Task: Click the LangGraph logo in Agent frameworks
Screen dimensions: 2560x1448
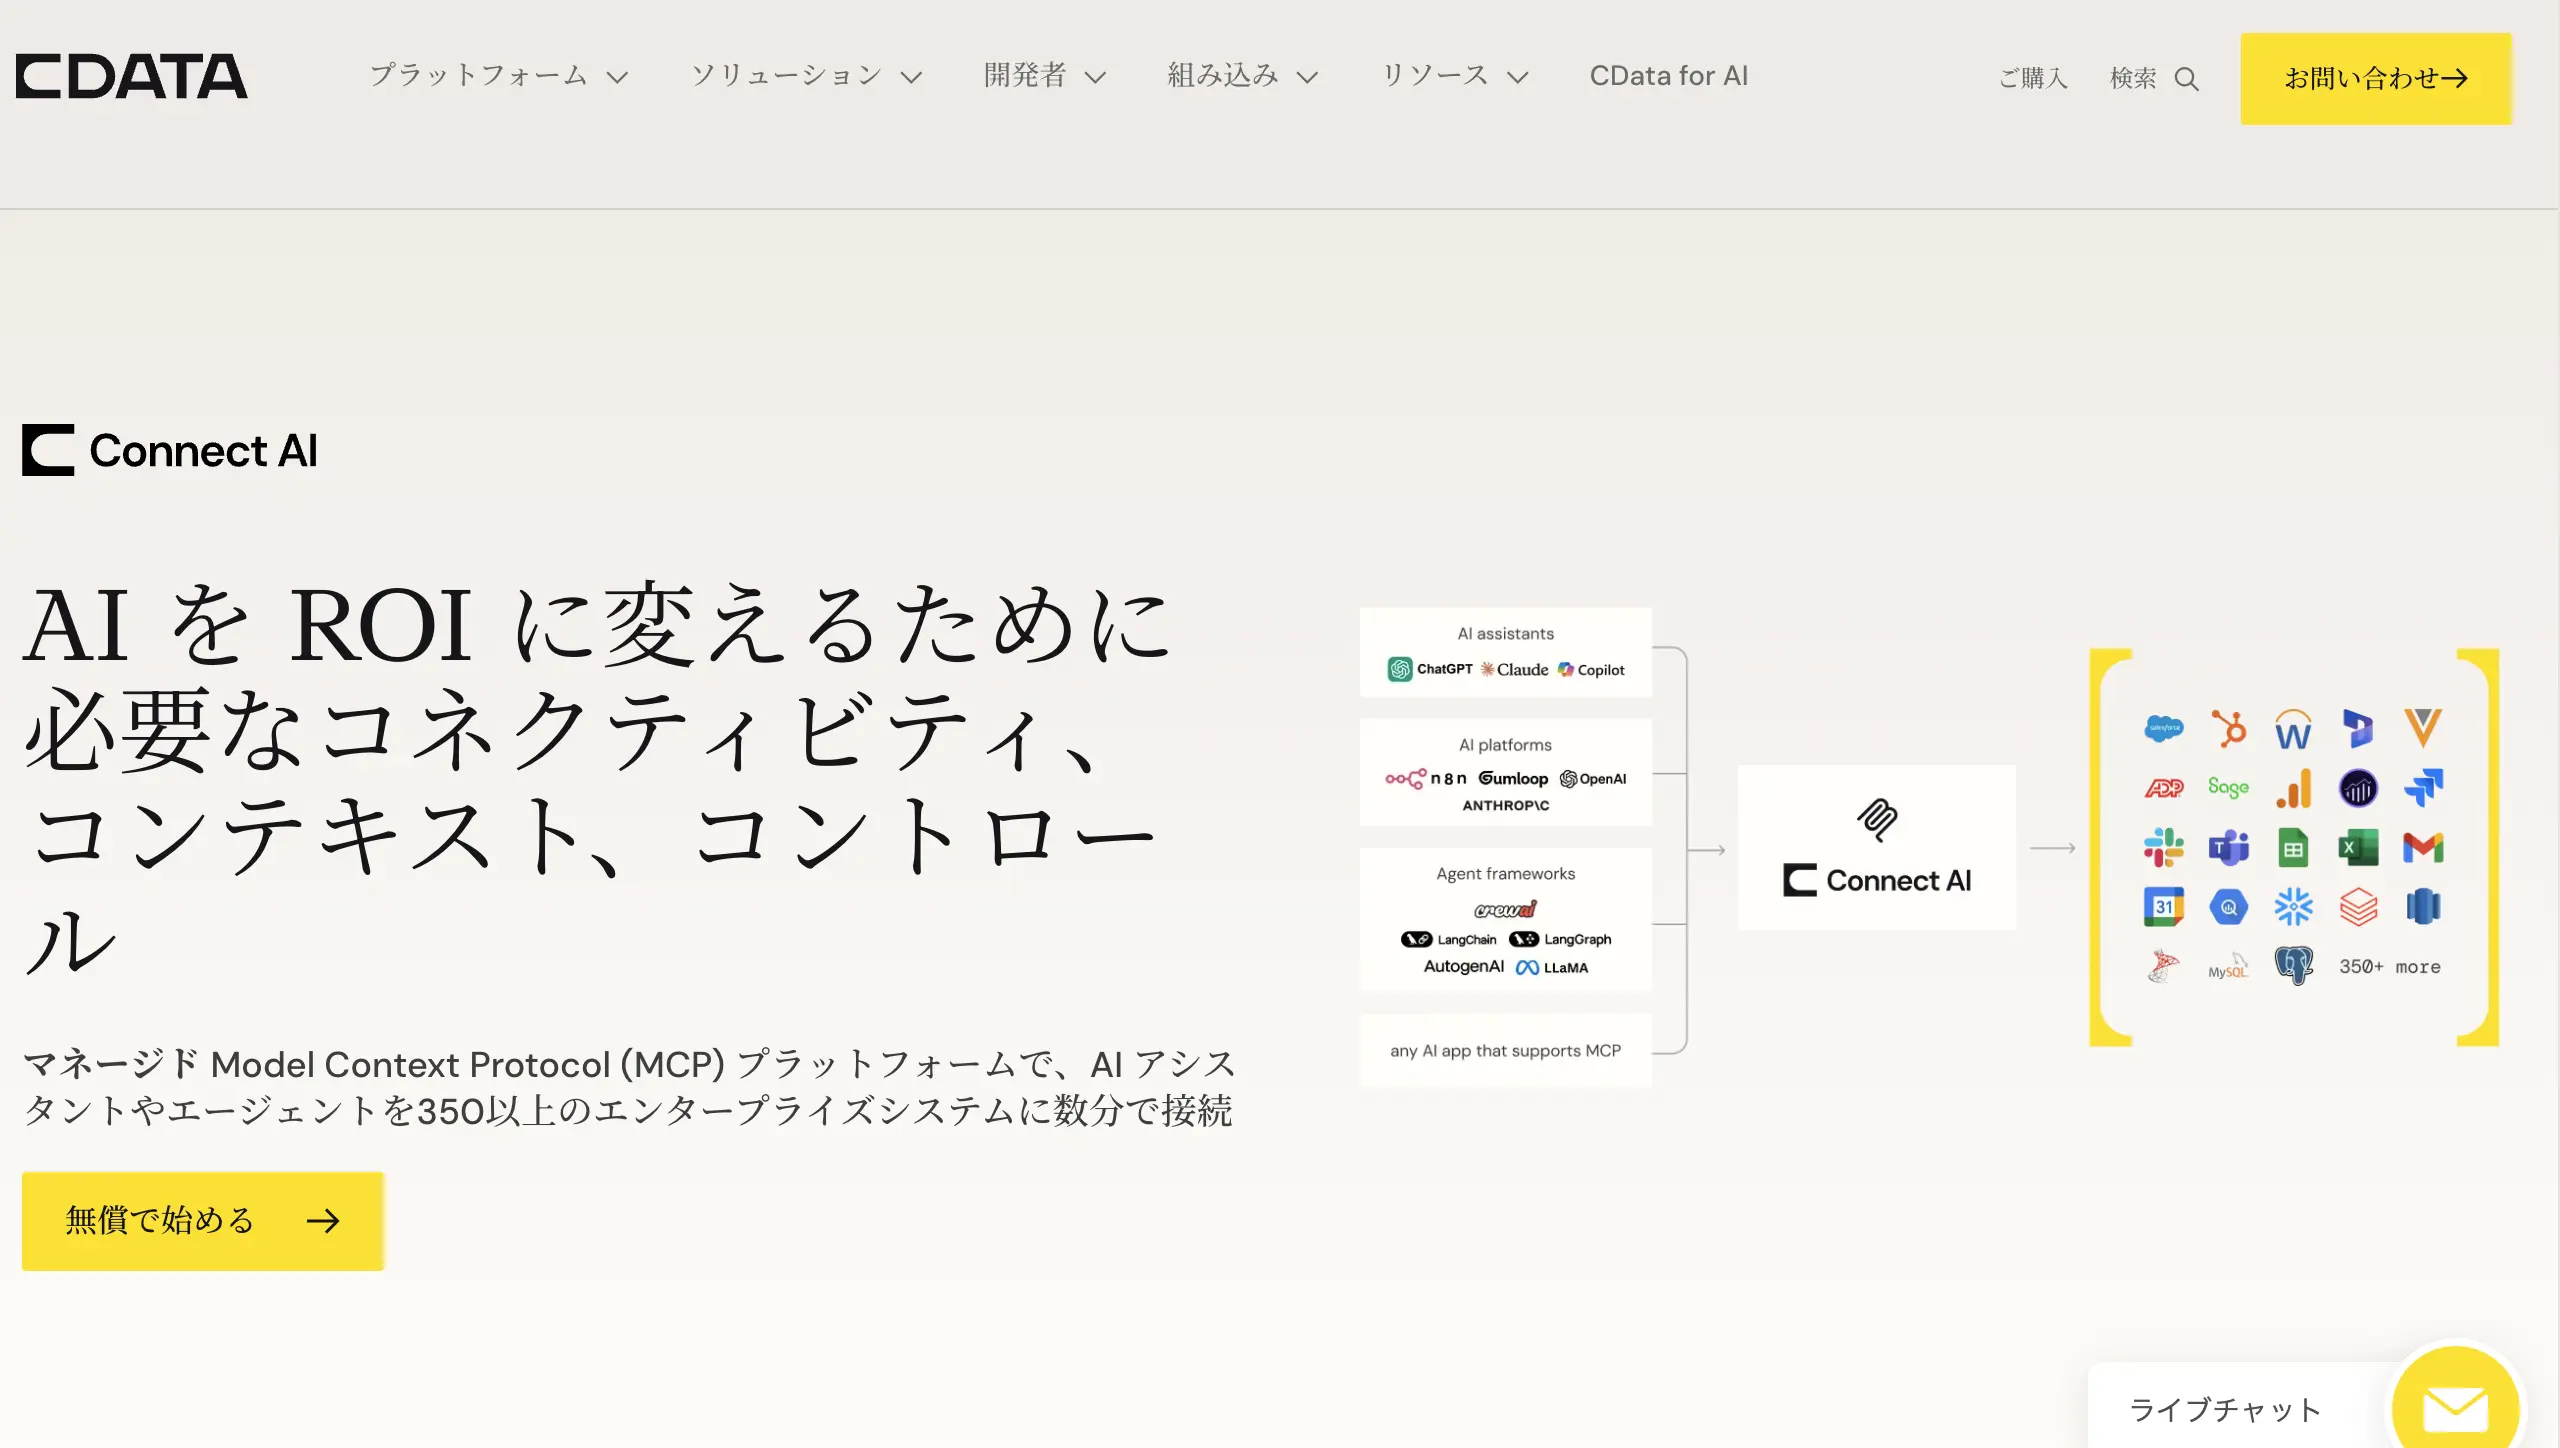Action: click(x=1560, y=939)
